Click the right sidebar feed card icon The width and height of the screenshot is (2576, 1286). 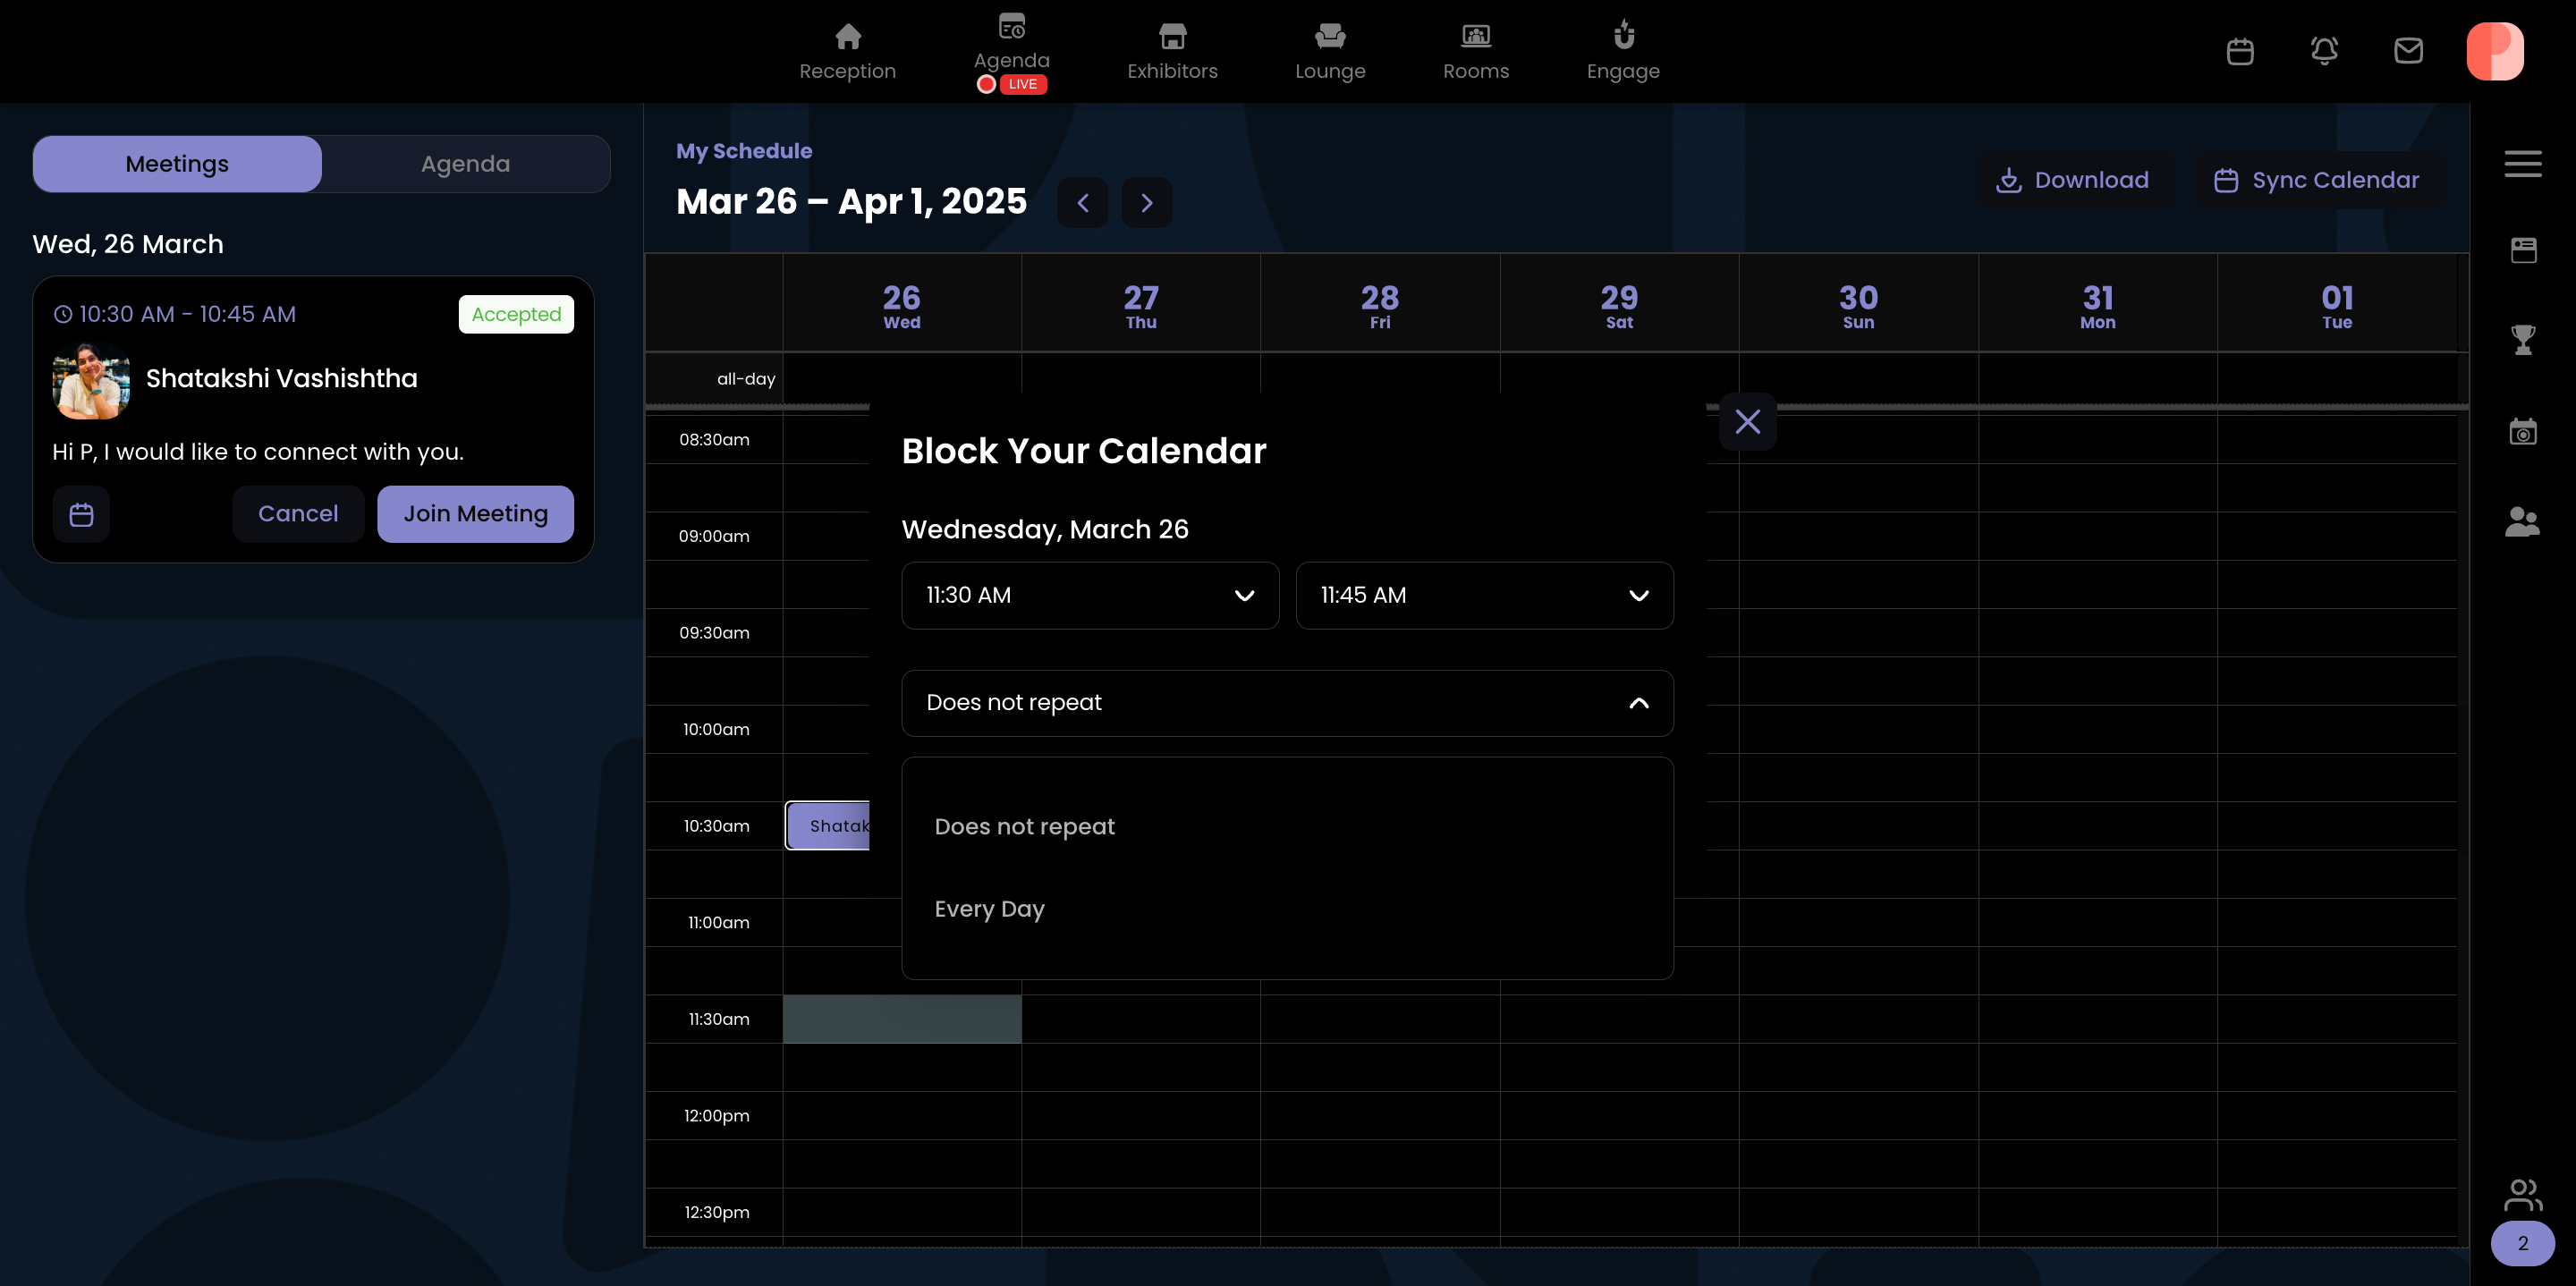point(2523,250)
